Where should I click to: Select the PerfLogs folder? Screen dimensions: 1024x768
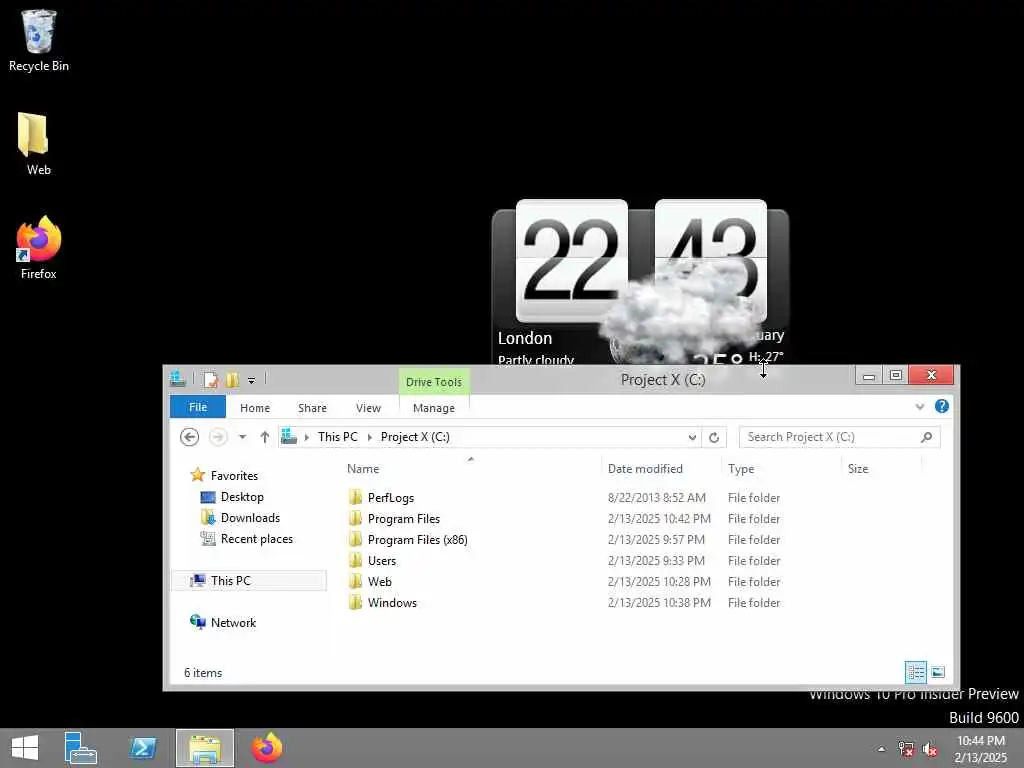pyautogui.click(x=391, y=498)
